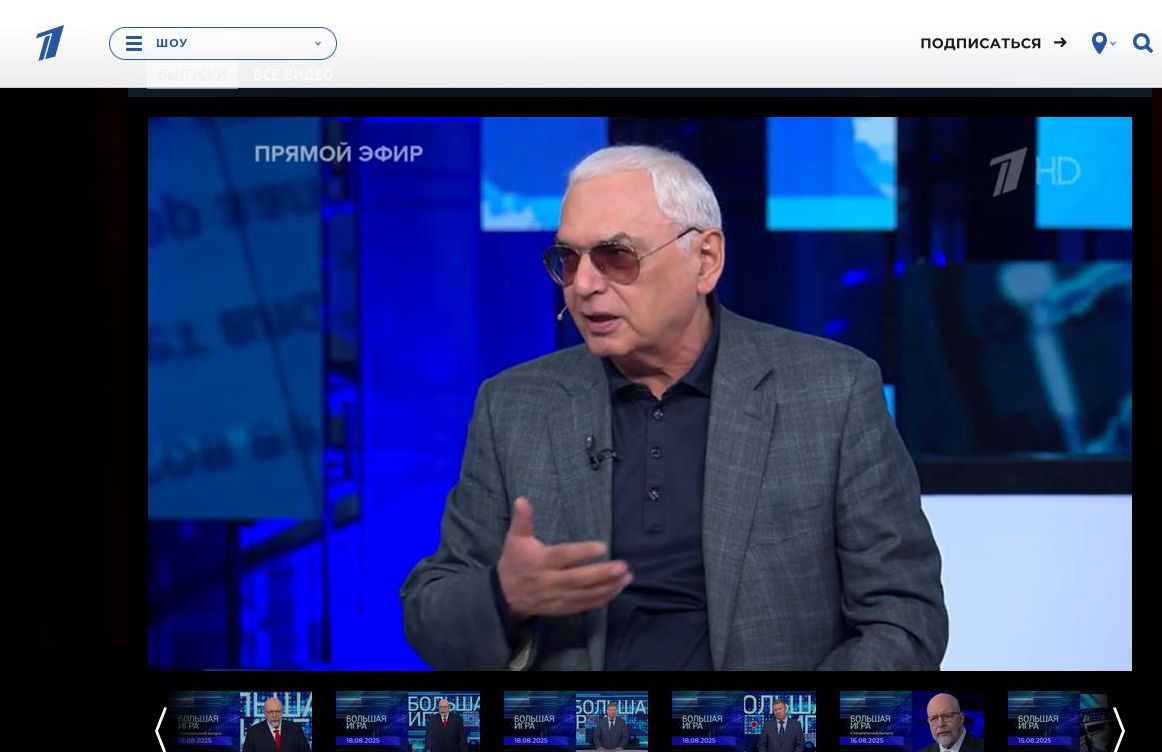Screen dimensions: 1162x752
Task: Open site search with magnifier icon
Action: [1142, 43]
